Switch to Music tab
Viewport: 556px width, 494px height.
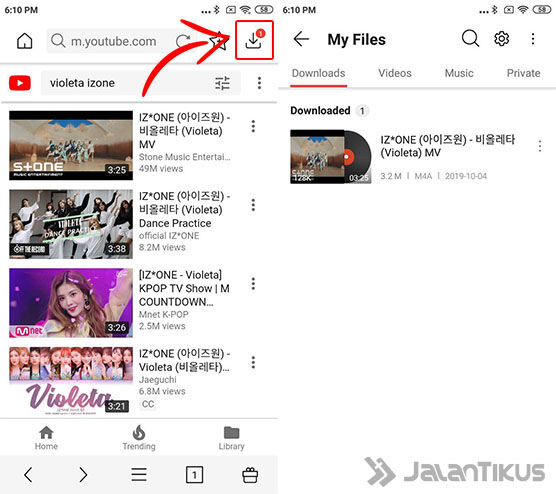coord(459,73)
